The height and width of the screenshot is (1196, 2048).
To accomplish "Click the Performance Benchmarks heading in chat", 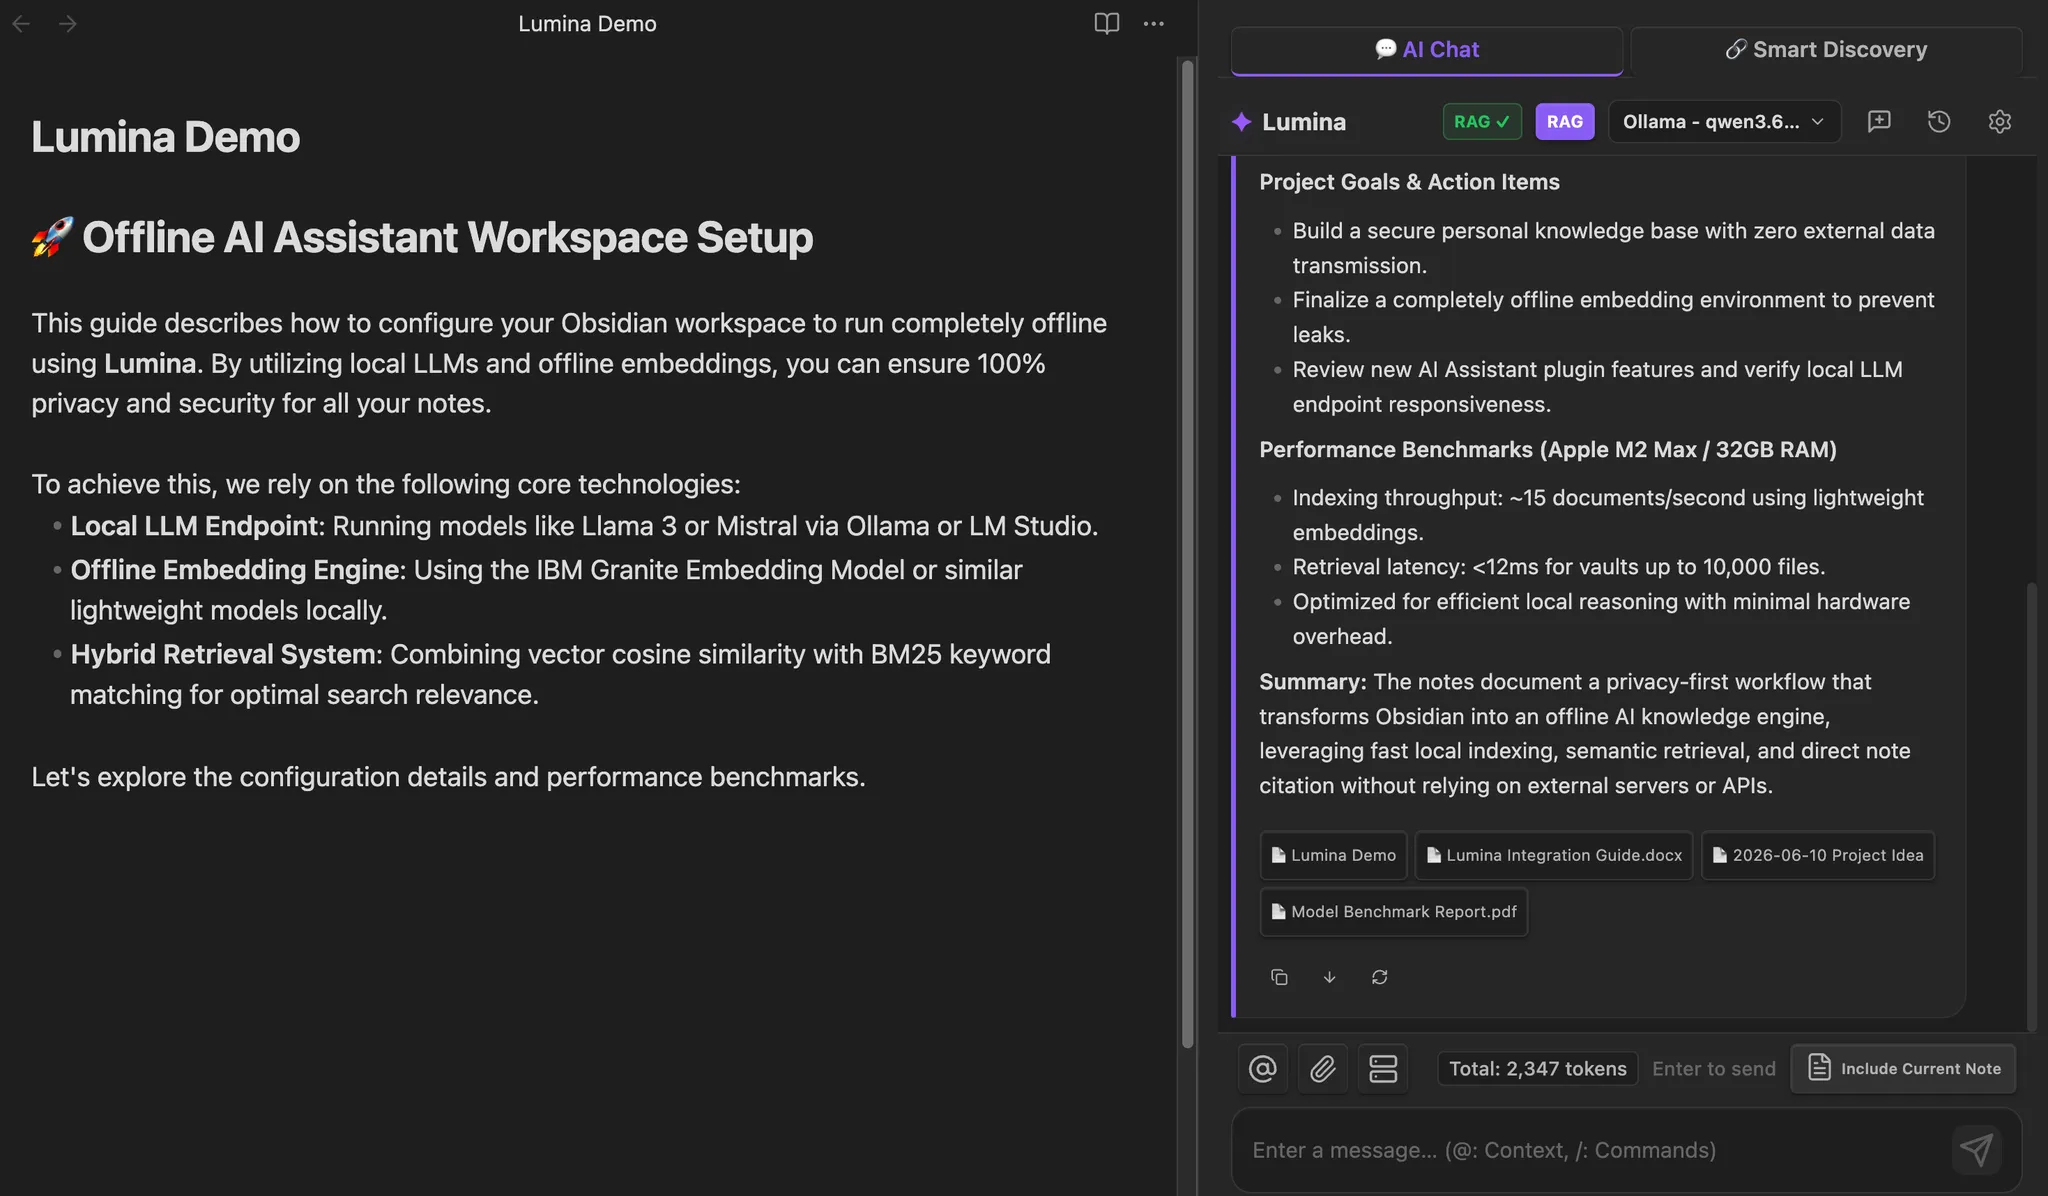I will [1548, 450].
